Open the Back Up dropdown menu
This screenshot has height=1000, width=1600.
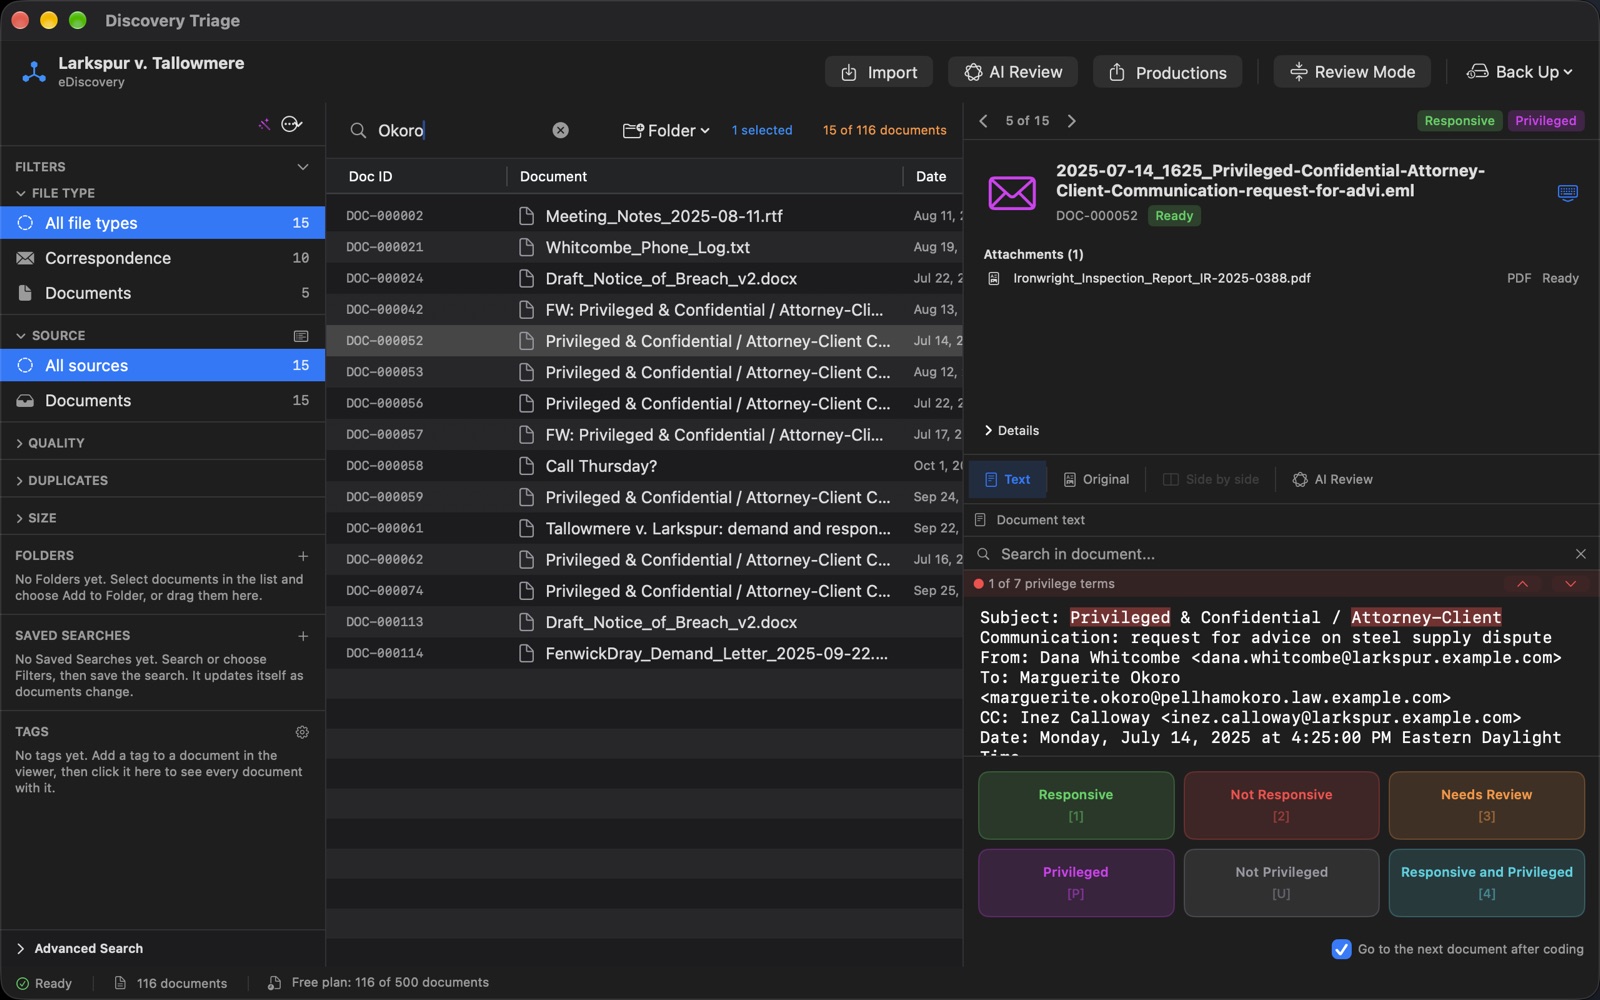tap(1519, 72)
